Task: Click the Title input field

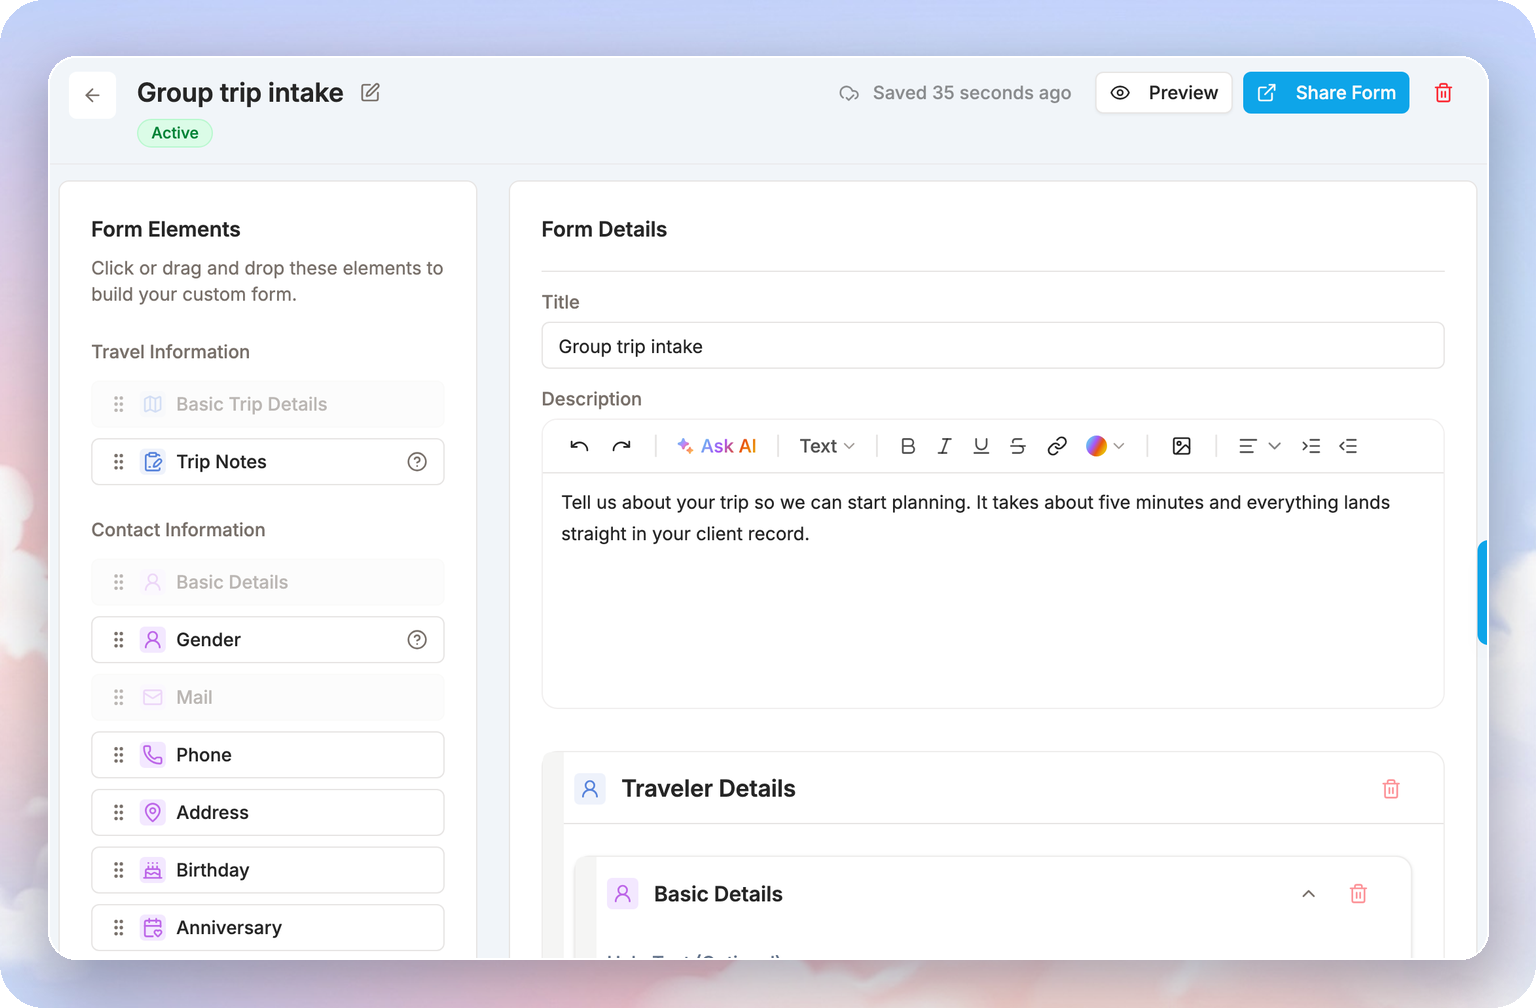Action: click(x=993, y=346)
